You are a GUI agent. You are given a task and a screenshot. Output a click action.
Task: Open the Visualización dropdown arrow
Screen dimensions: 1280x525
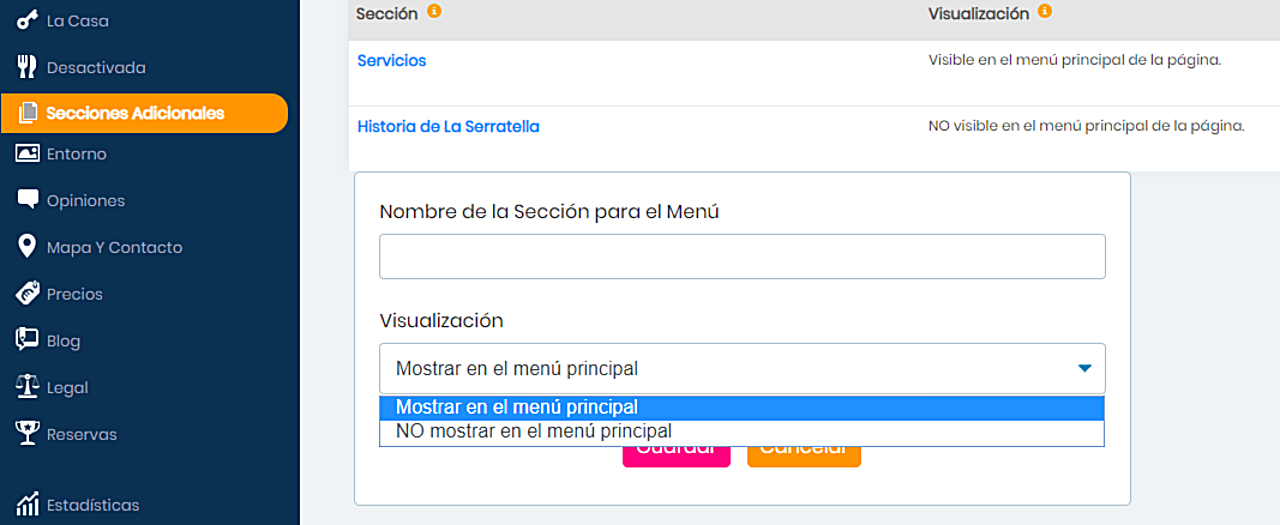pos(1085,369)
